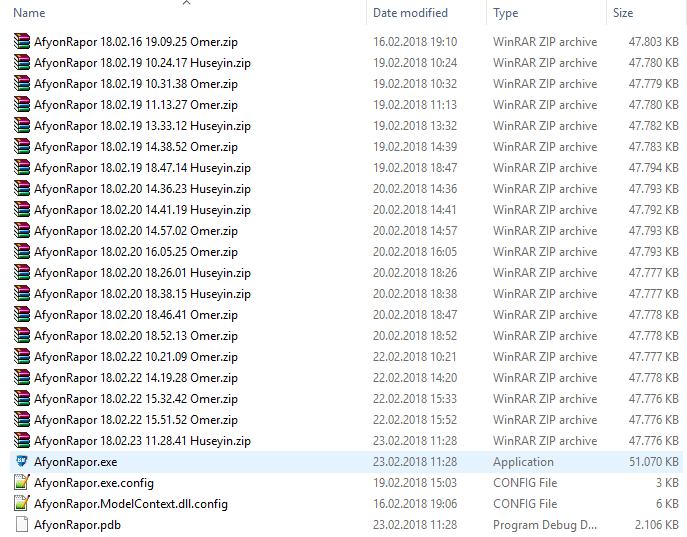The width and height of the screenshot is (687, 537).
Task: Click the archive icon of AfyonRapor 18.02.19 10.31.38 Omer.zip
Action: (x=21, y=83)
